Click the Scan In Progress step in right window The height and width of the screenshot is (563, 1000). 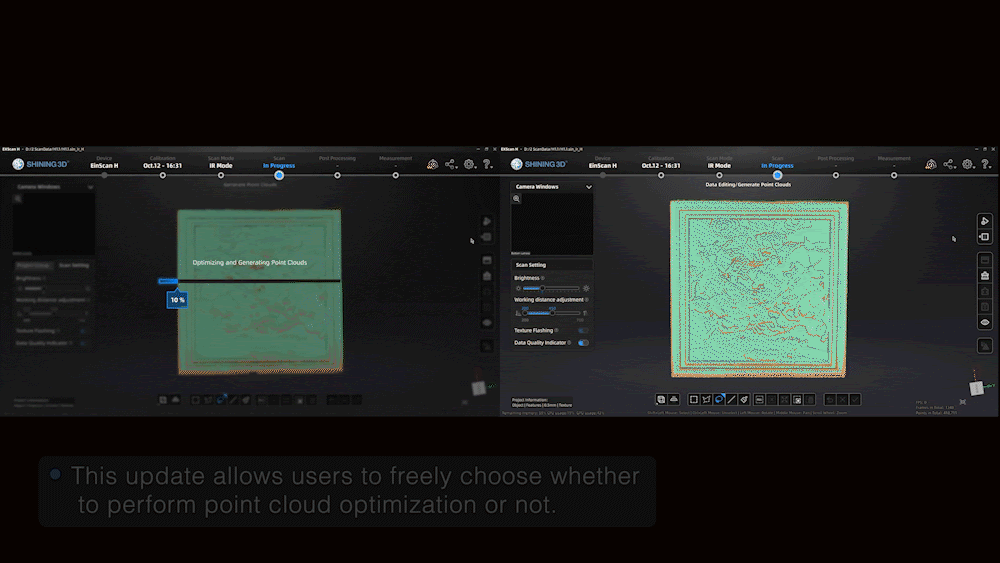click(777, 175)
